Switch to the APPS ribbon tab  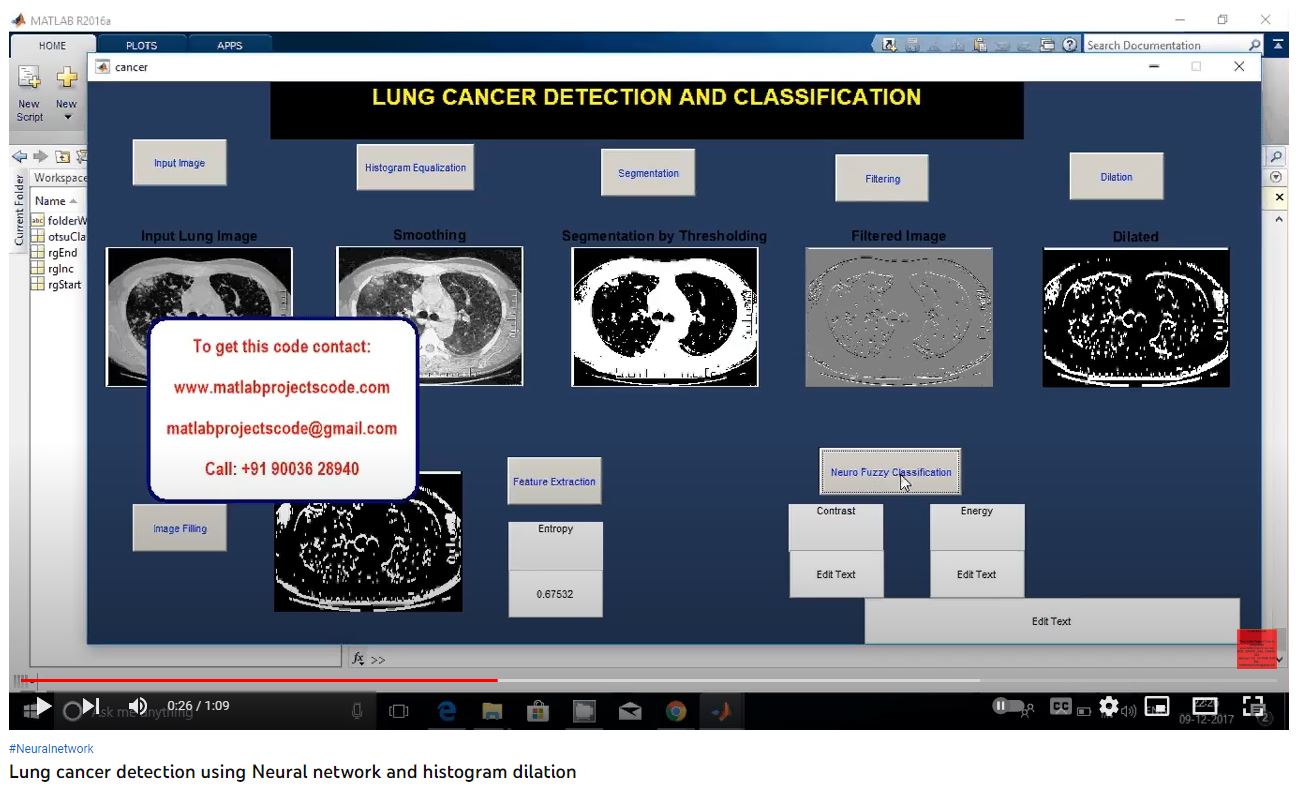[x=230, y=45]
